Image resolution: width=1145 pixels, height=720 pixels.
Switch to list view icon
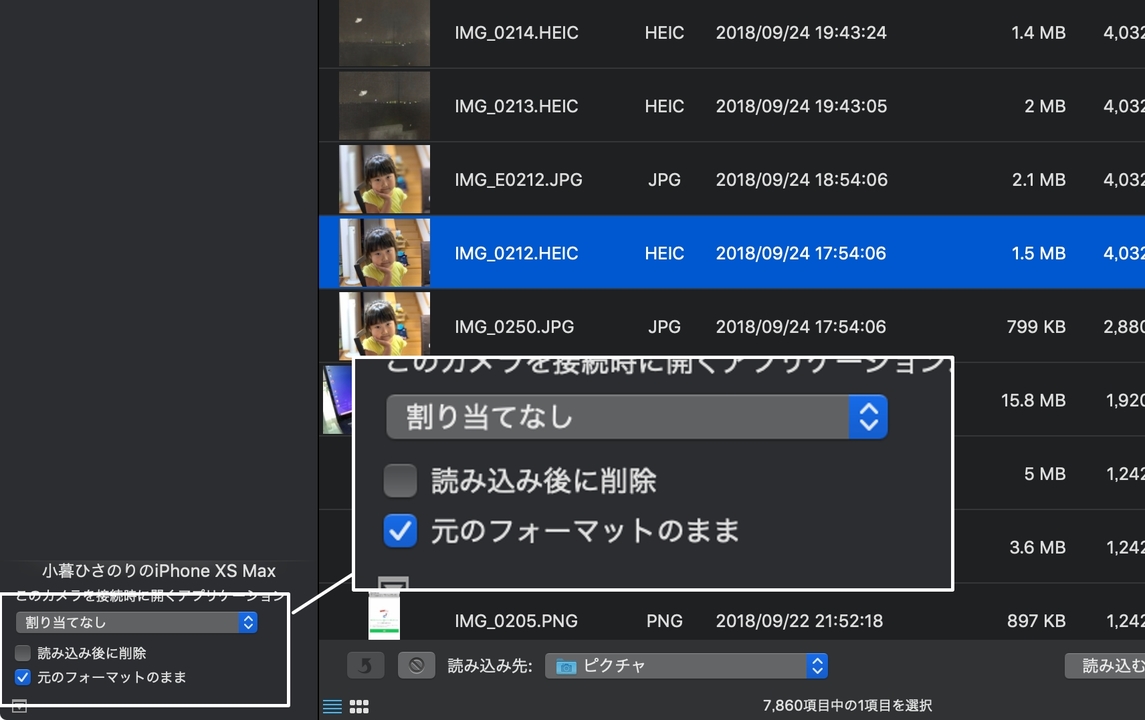332,706
